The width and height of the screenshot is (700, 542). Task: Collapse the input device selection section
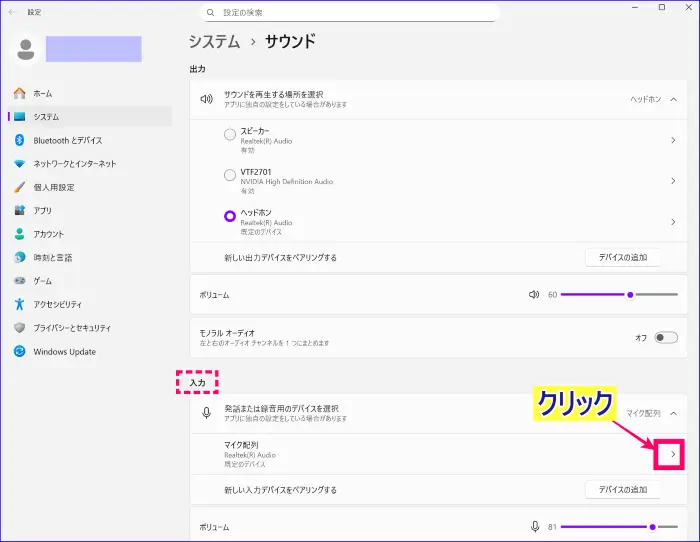coord(674,412)
